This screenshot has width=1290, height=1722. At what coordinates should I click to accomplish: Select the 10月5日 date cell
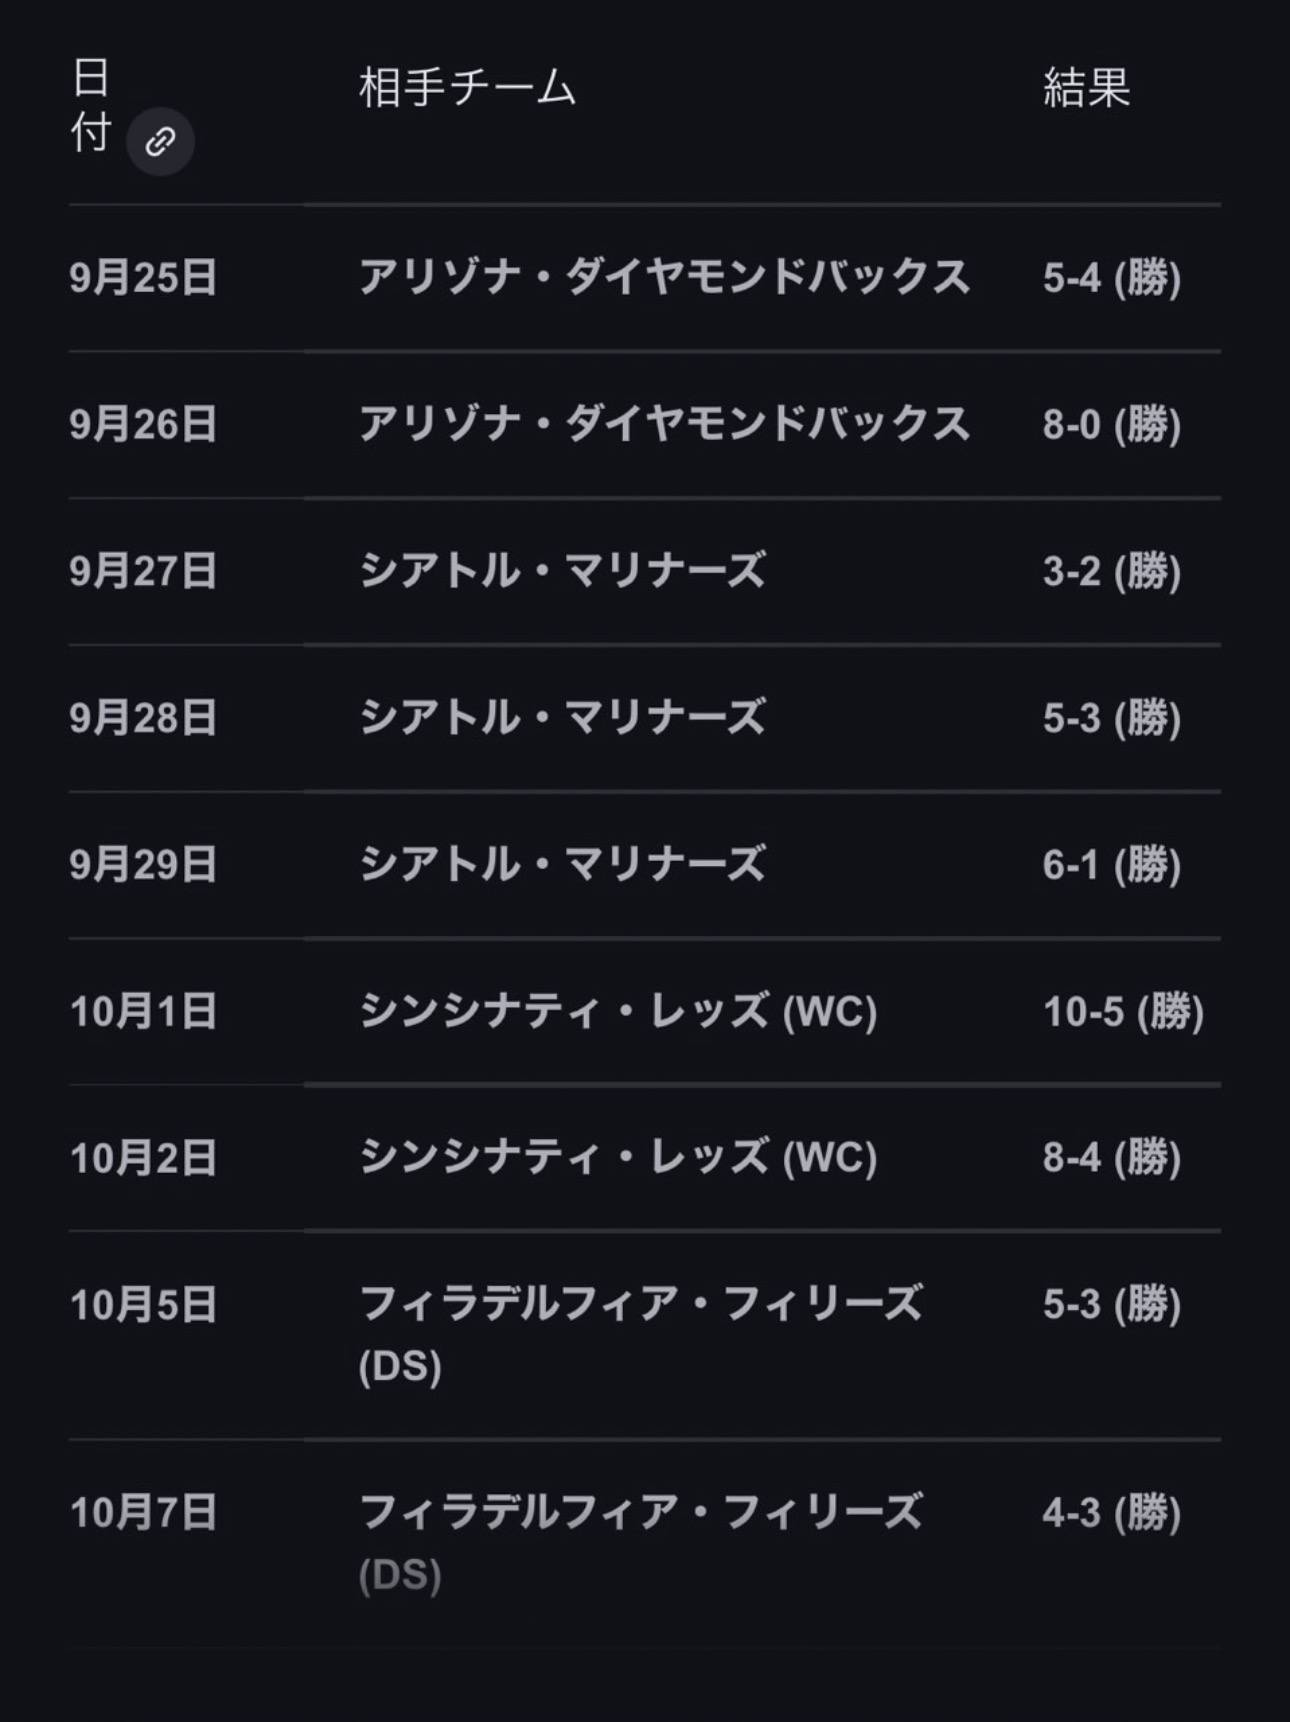(x=143, y=1305)
